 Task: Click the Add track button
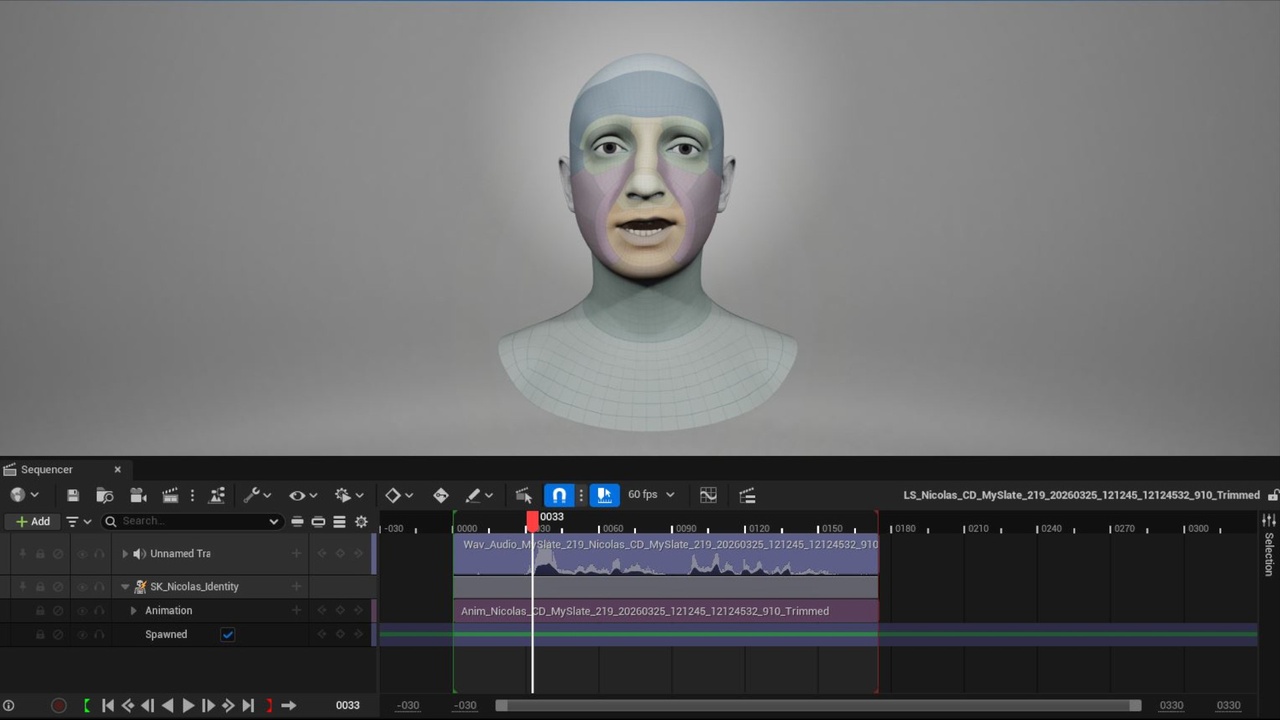click(32, 521)
